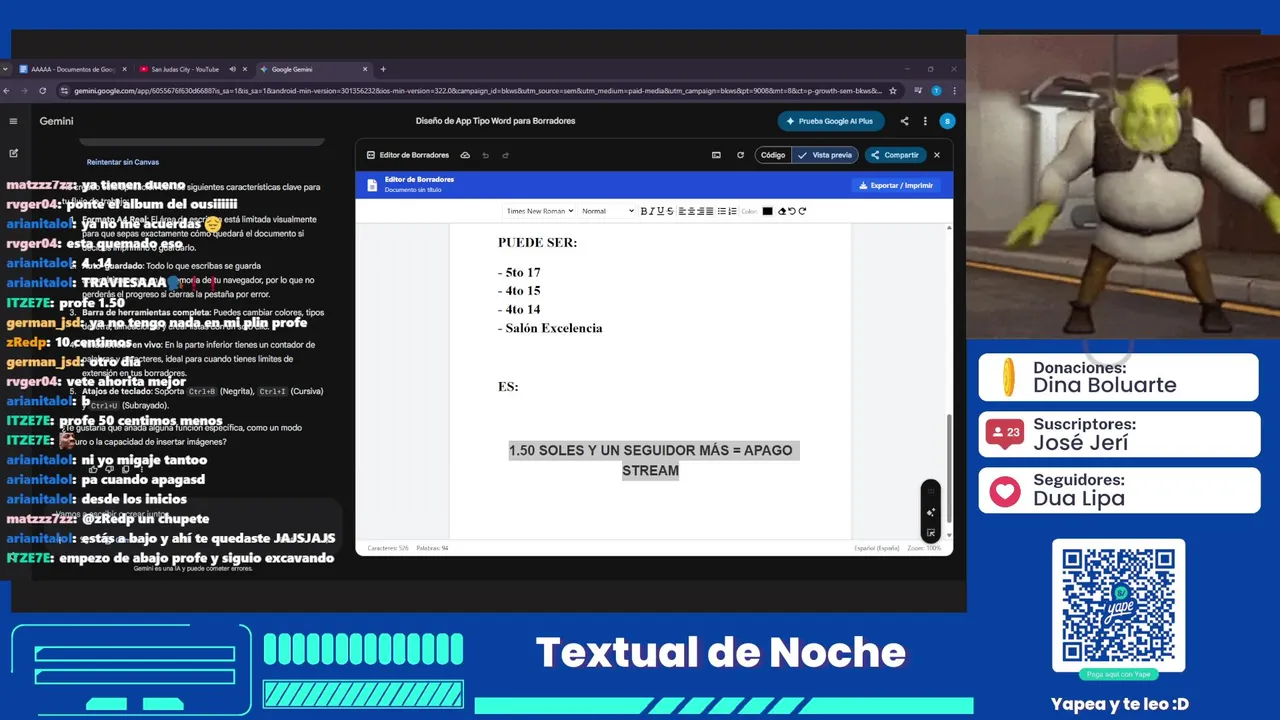Click the Salón Excelencia line in document
The height and width of the screenshot is (720, 1280).
click(x=550, y=328)
